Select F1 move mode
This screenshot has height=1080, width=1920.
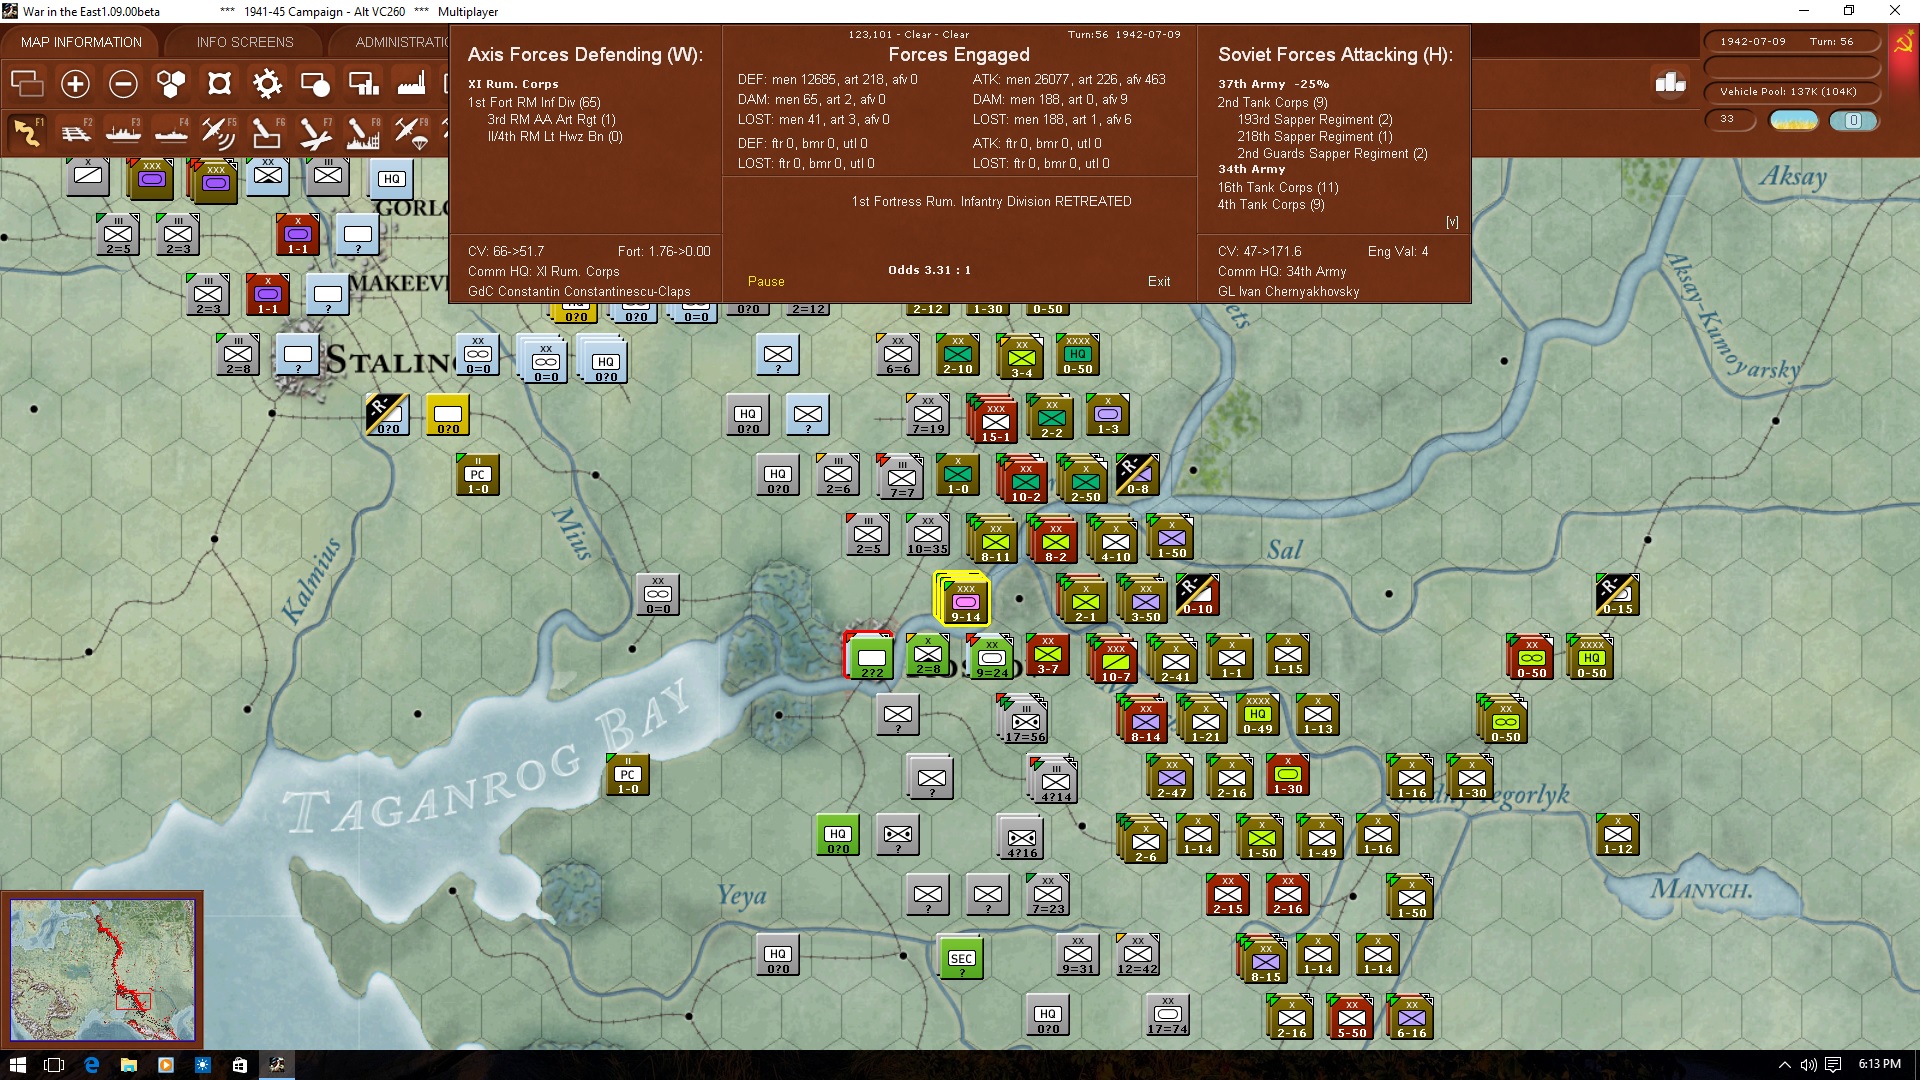[27, 132]
